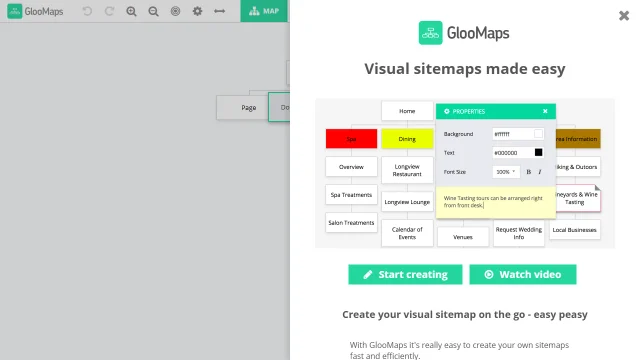Undo the last action
Image resolution: width=640 pixels, height=360 pixels.
pyautogui.click(x=87, y=11)
